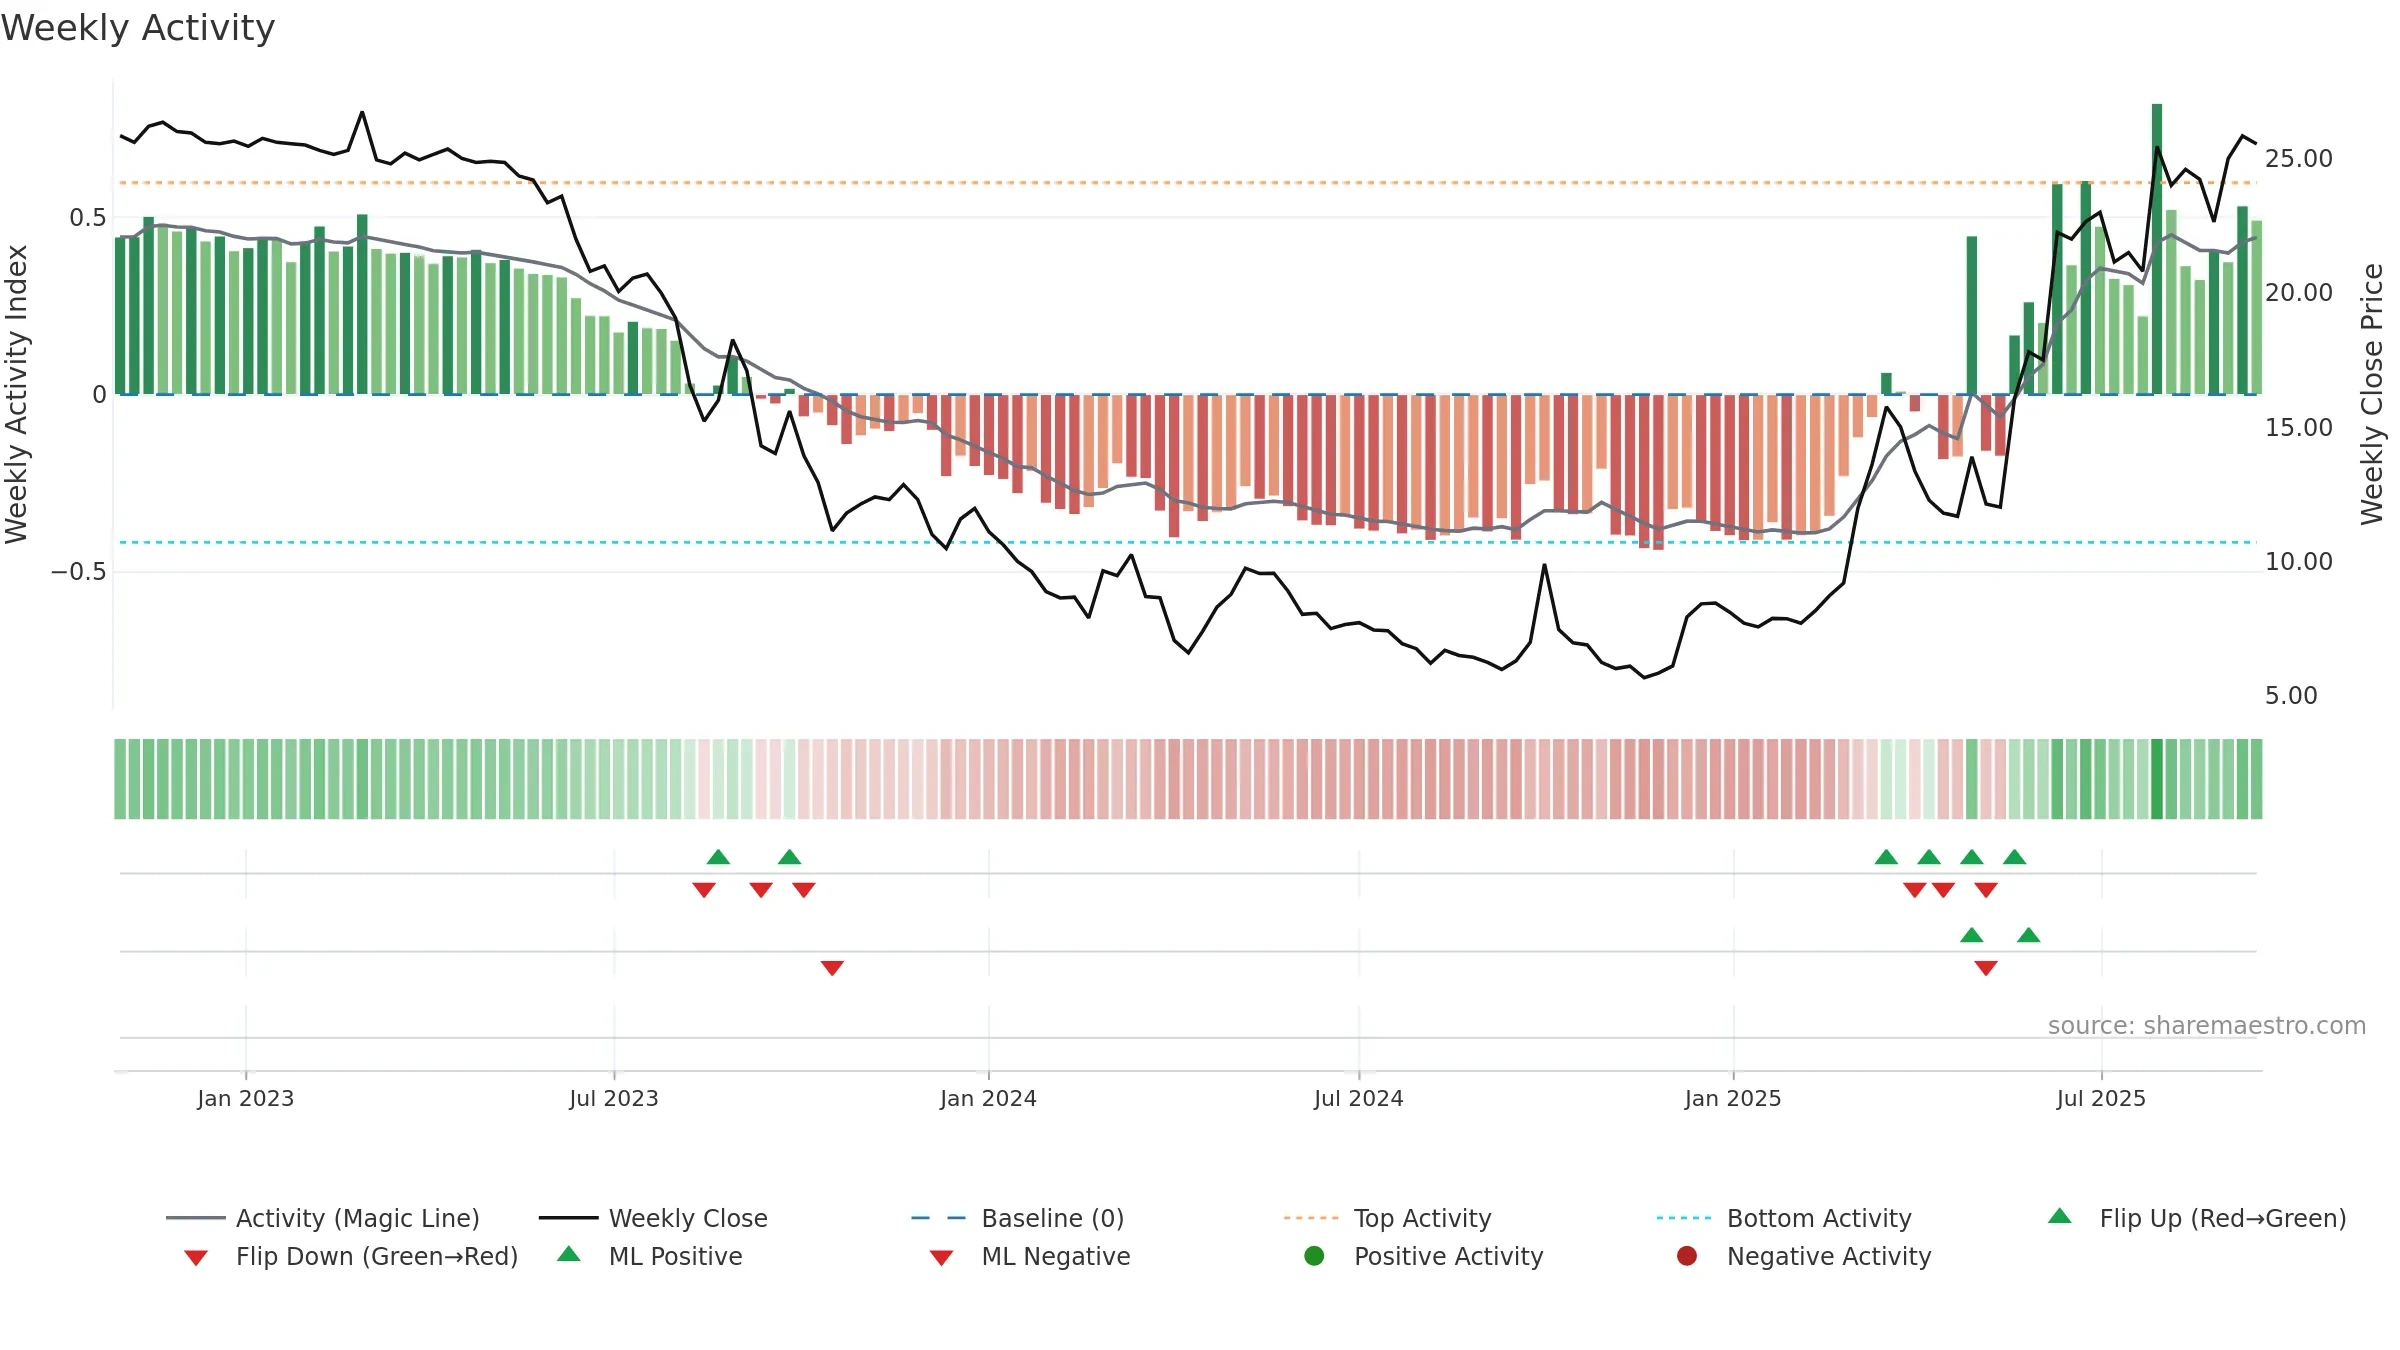Viewport: 2400px width, 1350px height.
Task: Click the dashed blue Baseline legend line
Action: (x=939, y=1218)
